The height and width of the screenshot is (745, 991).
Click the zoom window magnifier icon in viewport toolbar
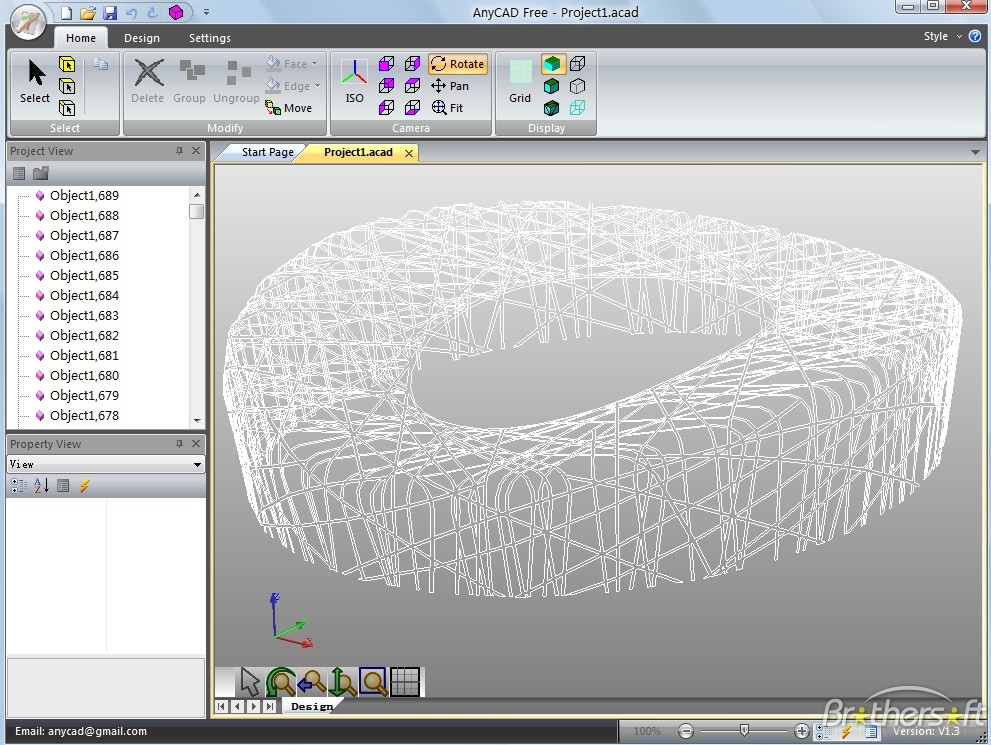[374, 682]
